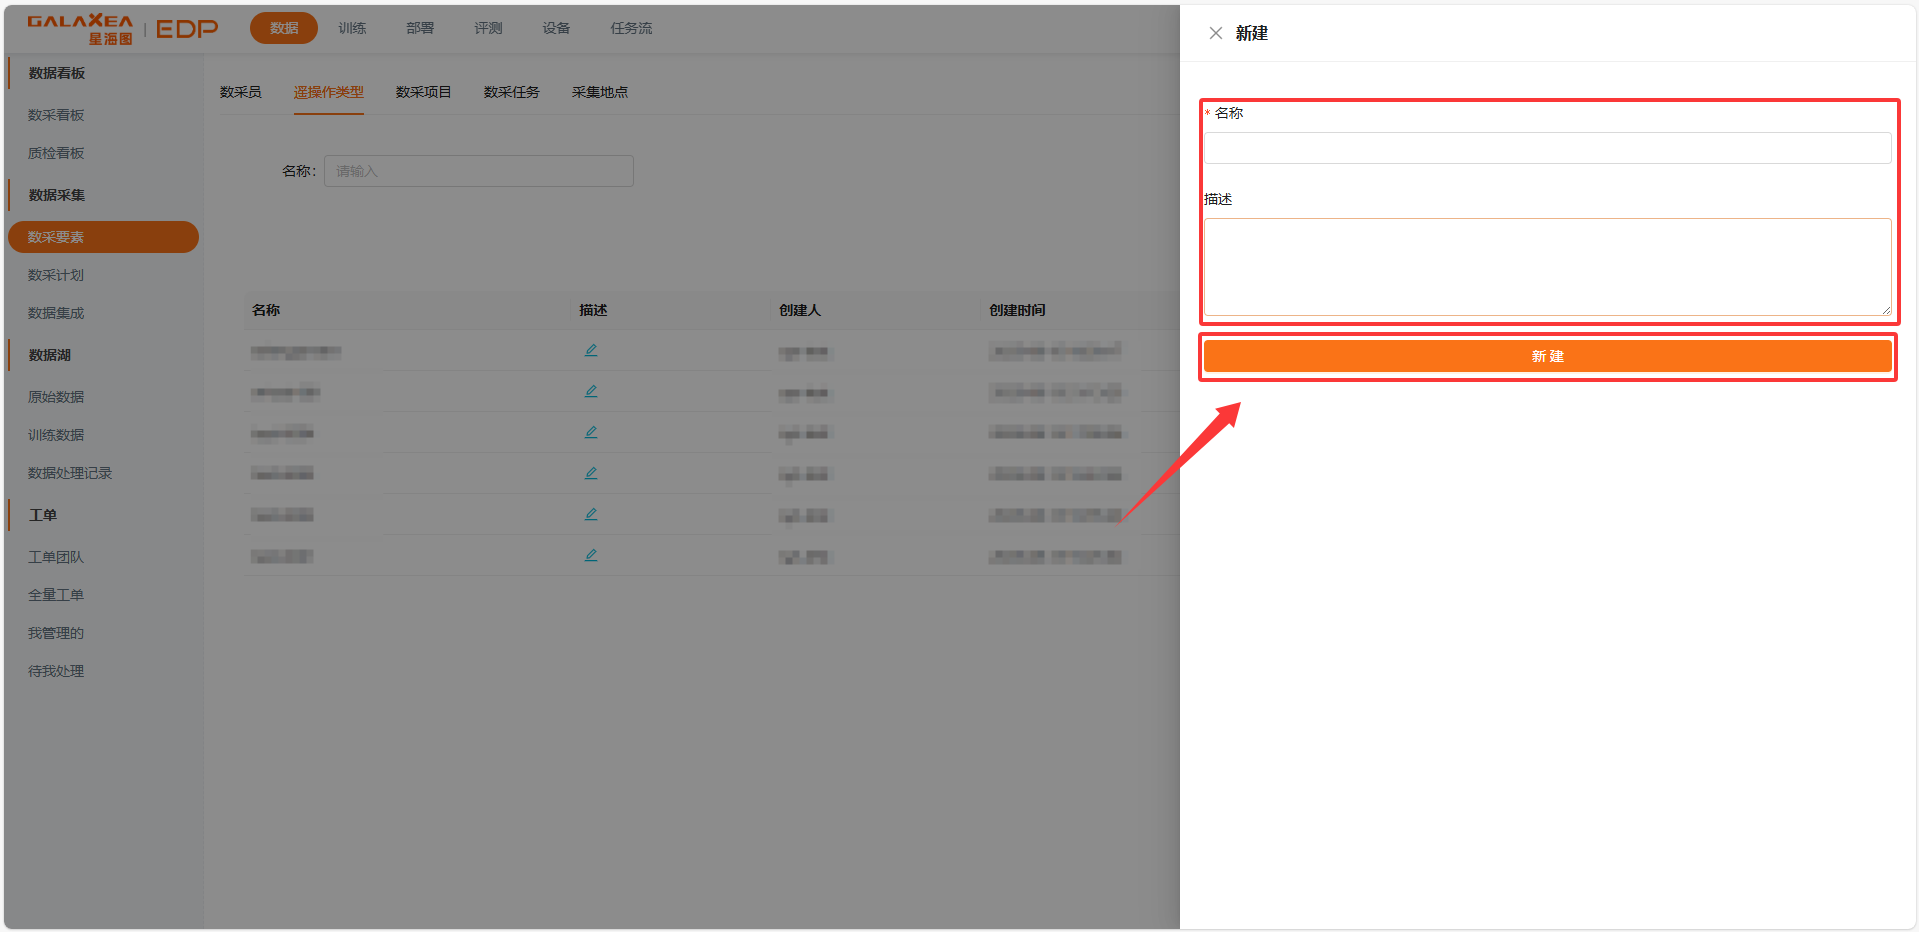Screen dimensions: 1919x932
Task: Click the Galaxea 星海图 EDP logo
Action: click(x=122, y=29)
